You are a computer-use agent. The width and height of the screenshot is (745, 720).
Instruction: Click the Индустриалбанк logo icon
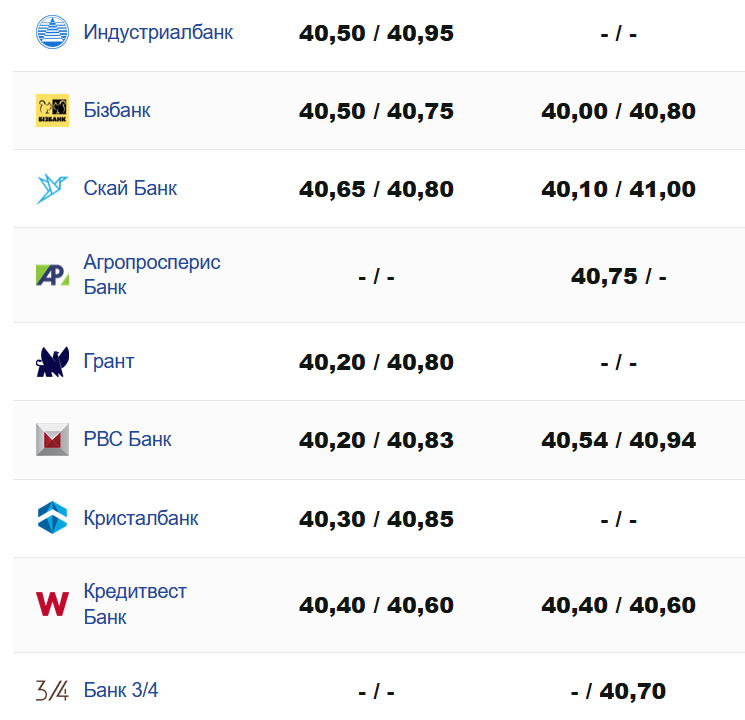coord(52,33)
